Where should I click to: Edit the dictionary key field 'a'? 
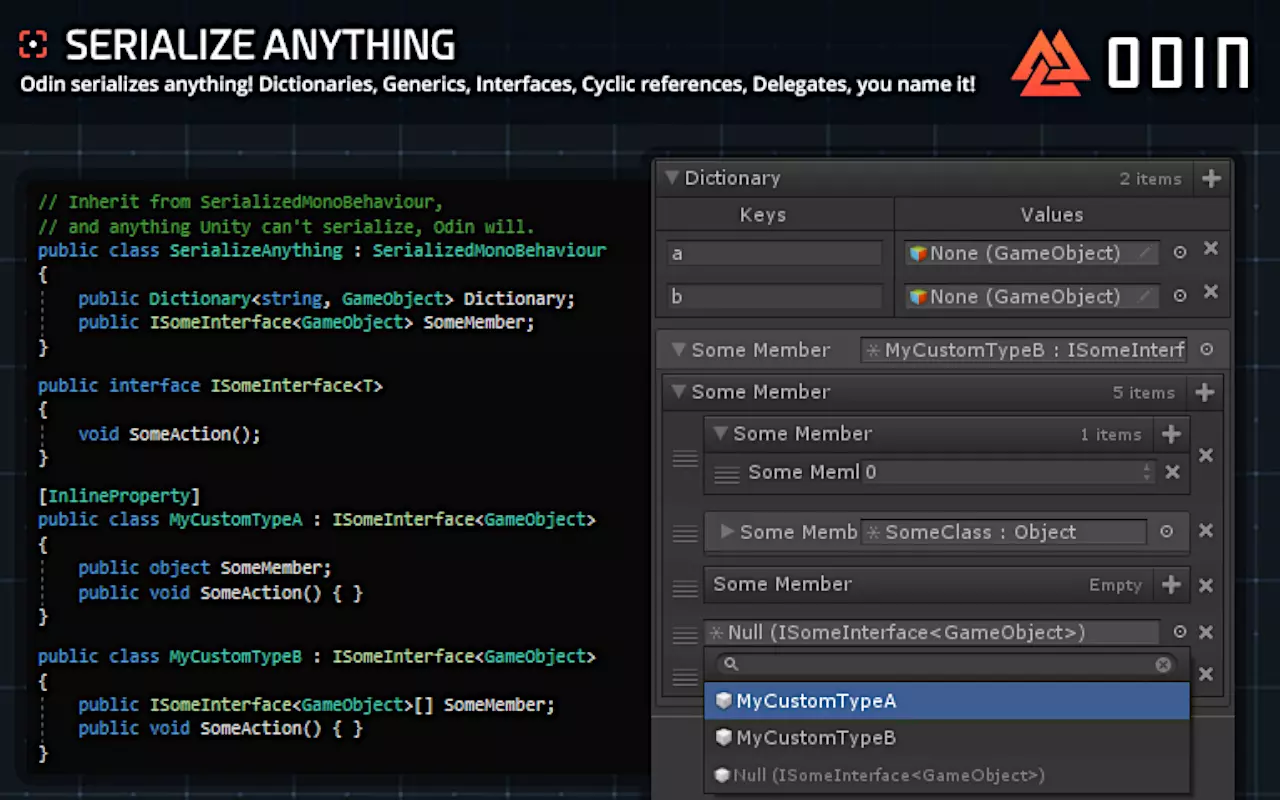click(775, 253)
